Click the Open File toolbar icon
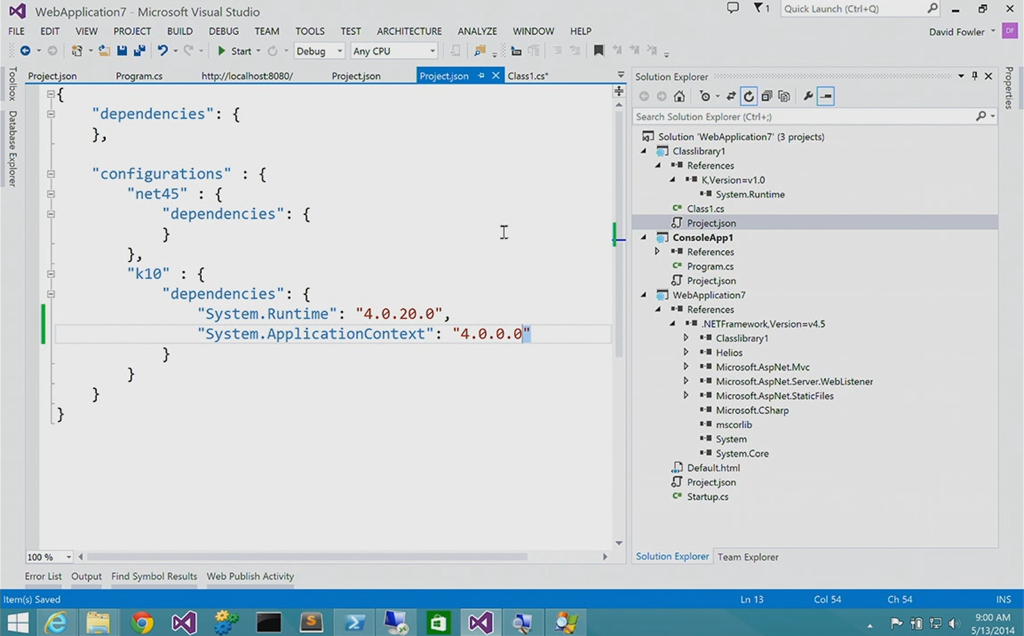 [104, 51]
